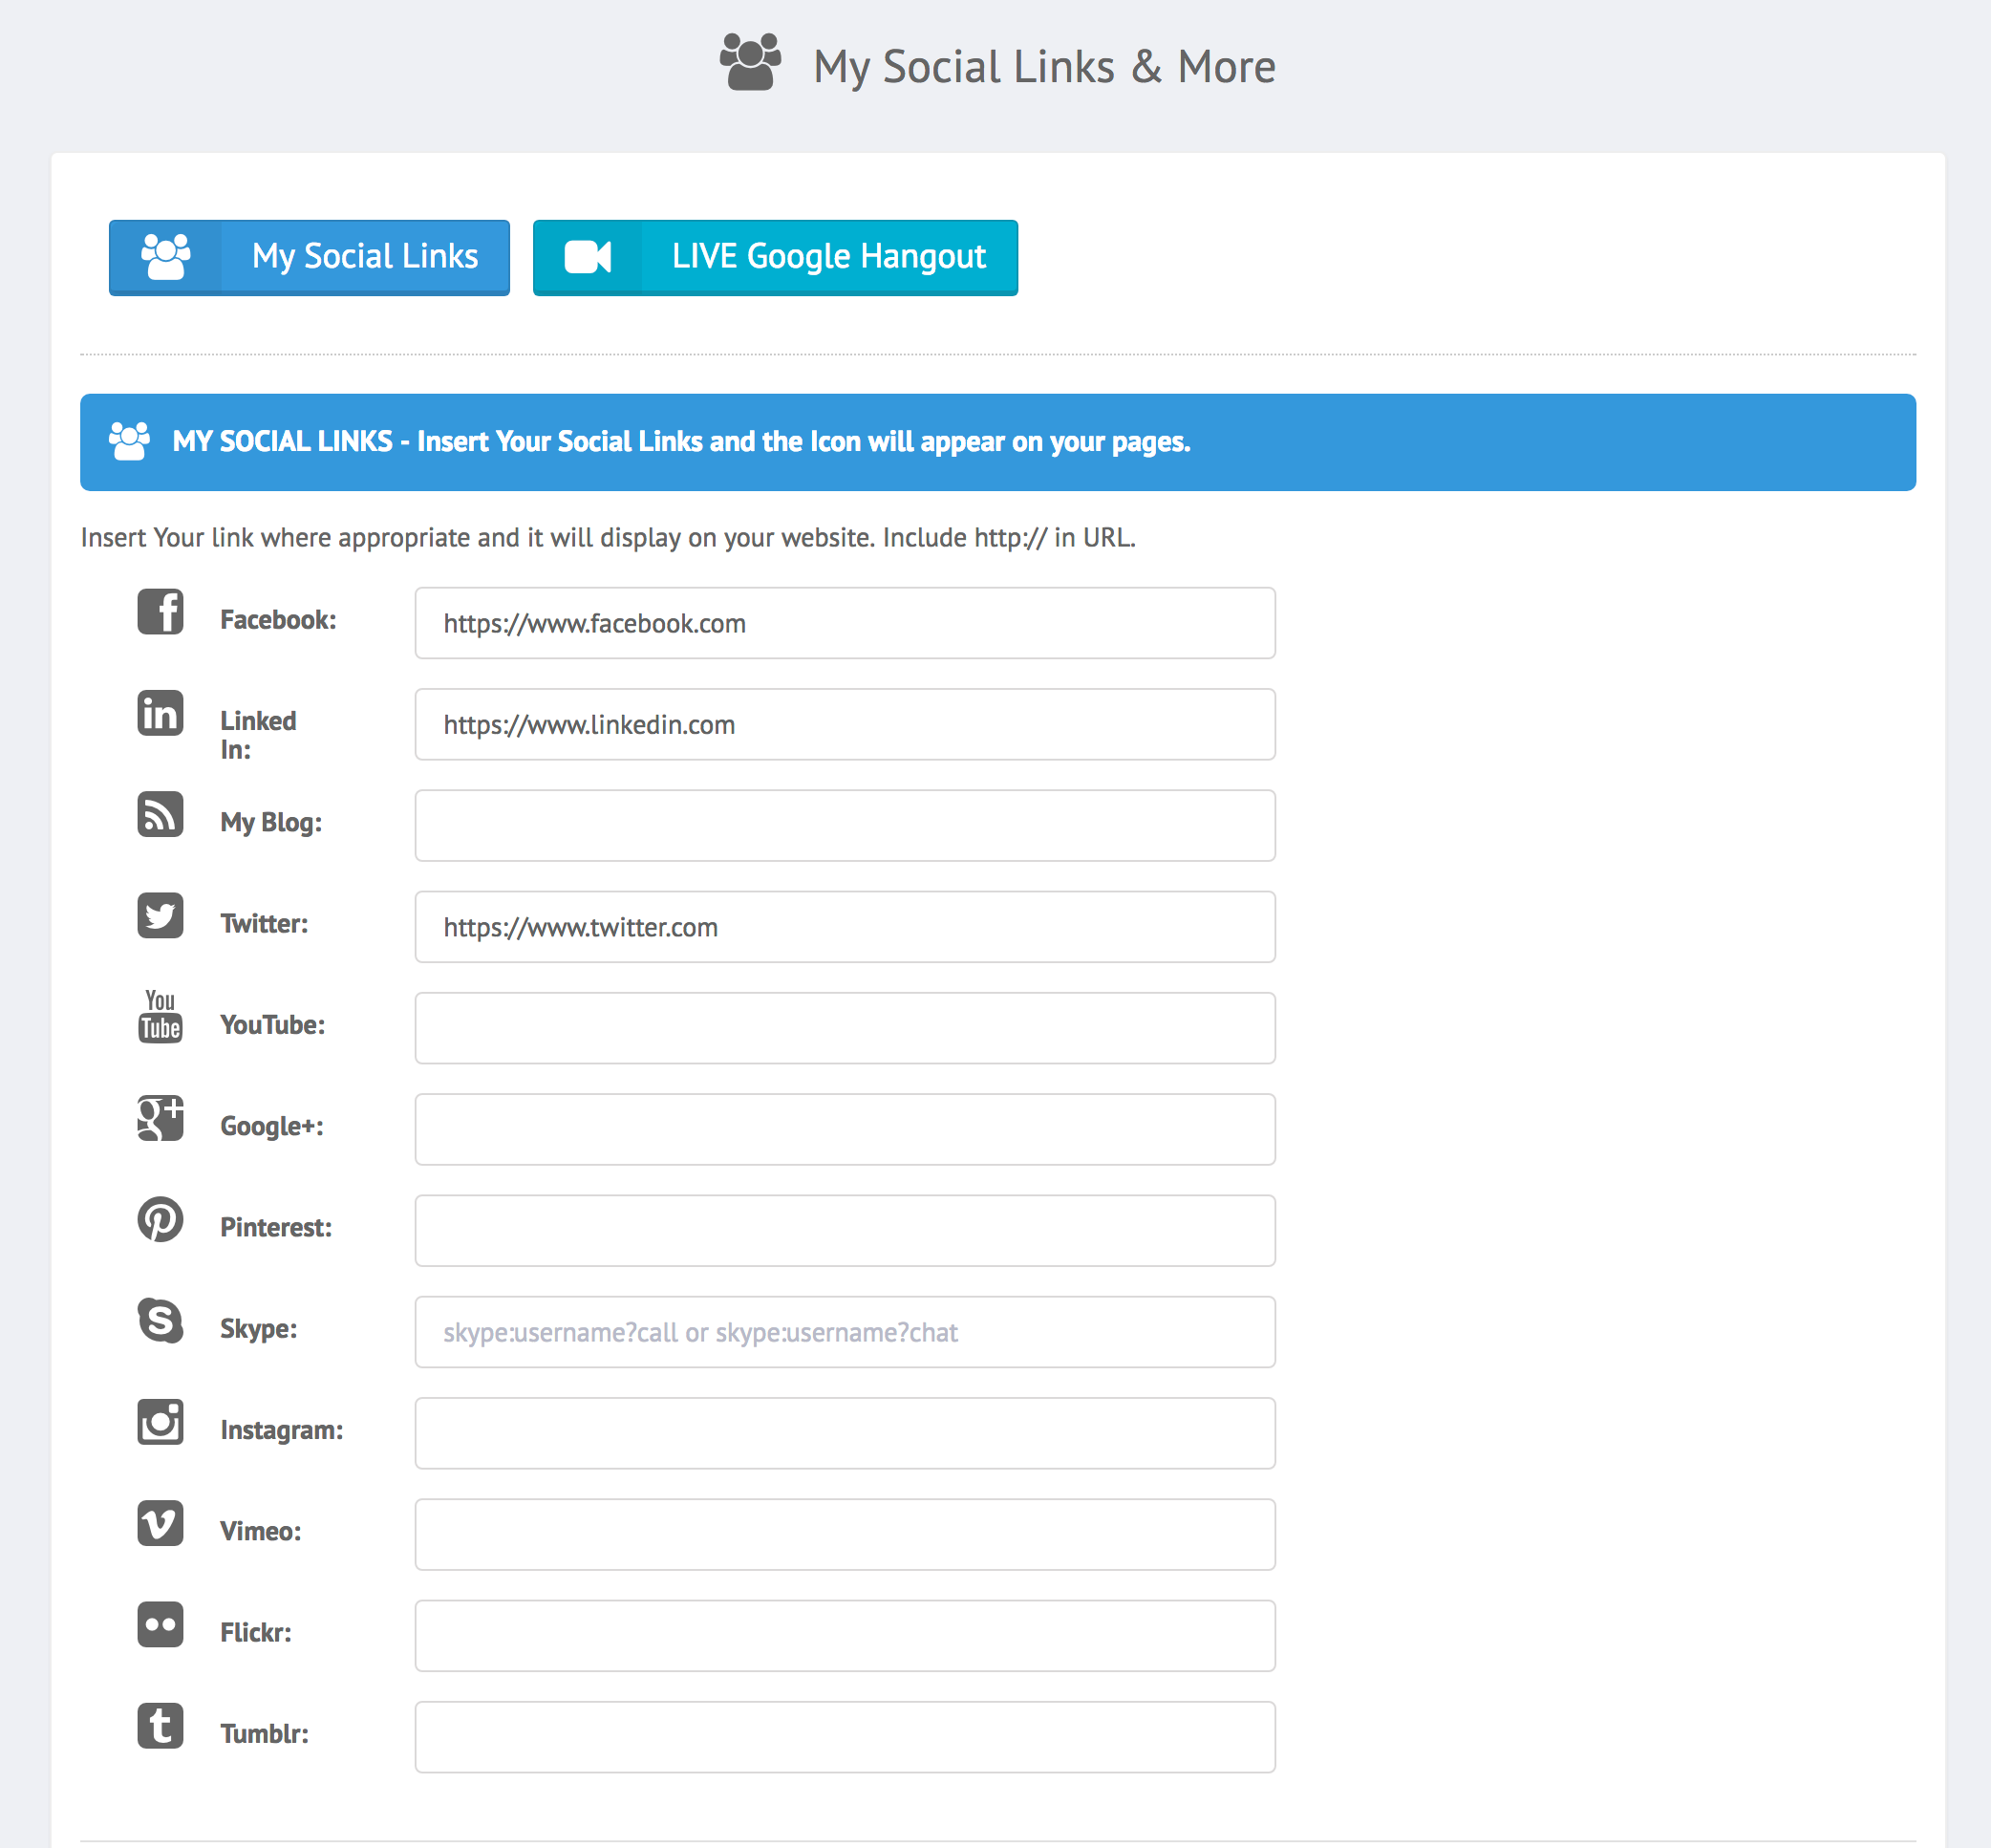Click the Skype icon

[160, 1320]
